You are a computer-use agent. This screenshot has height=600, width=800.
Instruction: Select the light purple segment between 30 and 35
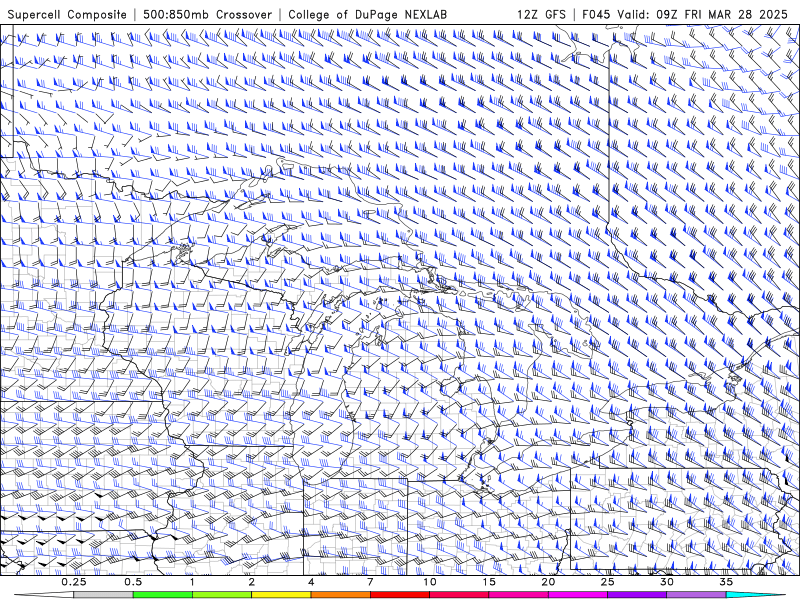696,595
